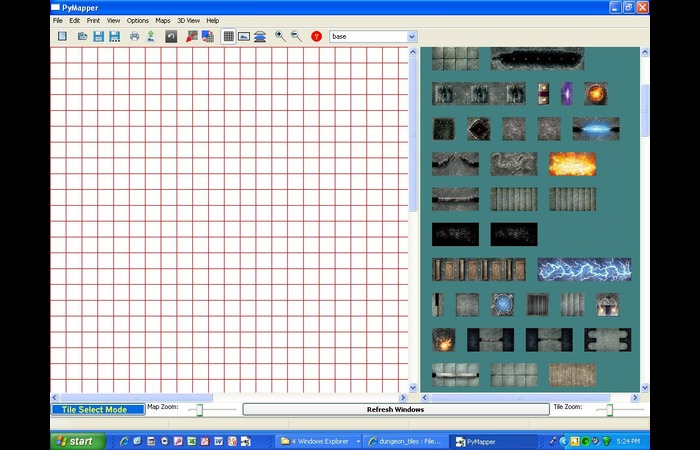Select the red diamond trap tile
Image resolution: width=700 pixels, height=450 pixels.
(479, 129)
